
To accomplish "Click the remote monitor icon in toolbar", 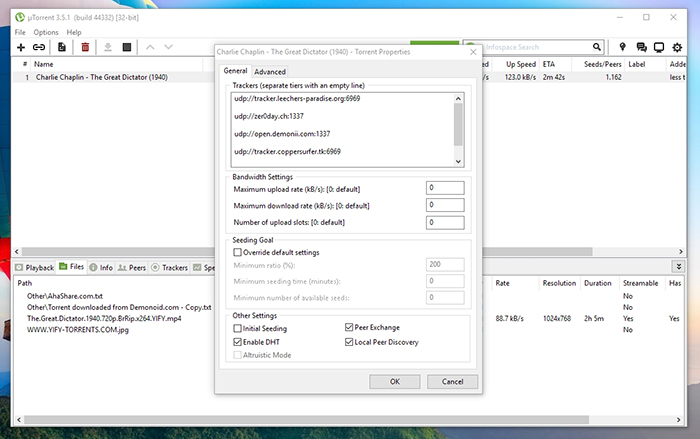I will (659, 47).
